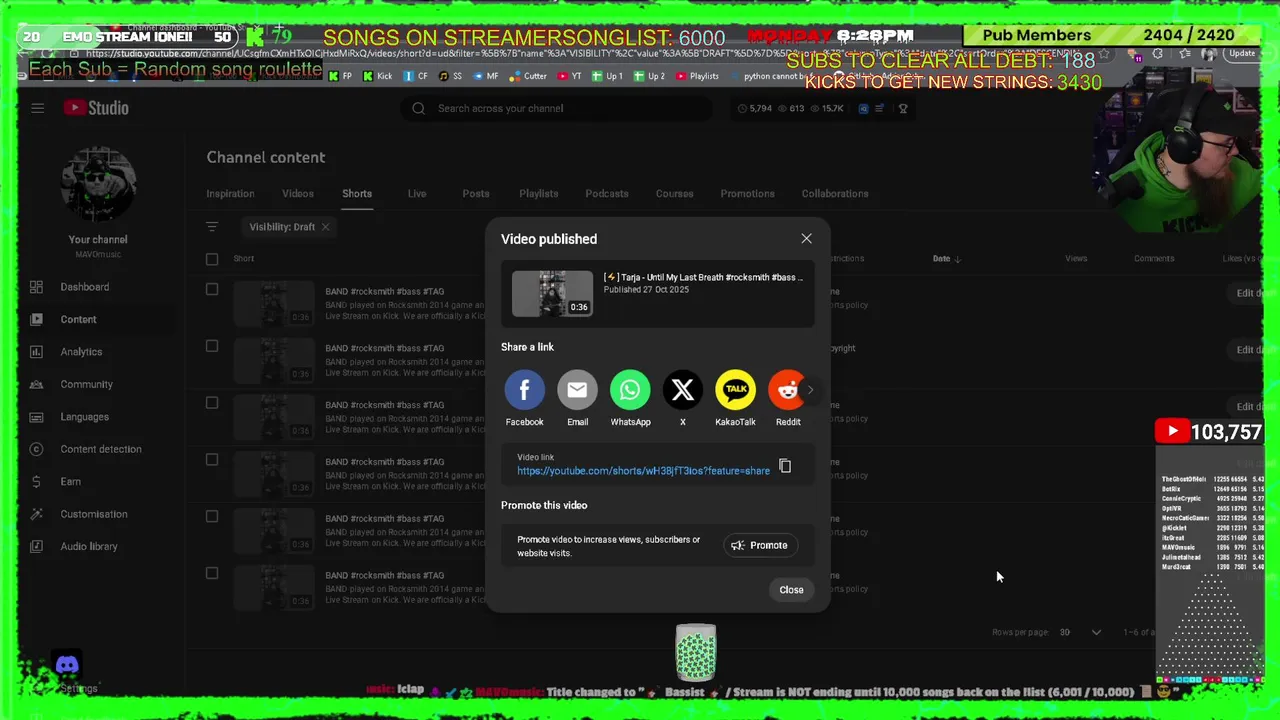Switch to the Live tab
The width and height of the screenshot is (1280, 720).
(x=417, y=194)
